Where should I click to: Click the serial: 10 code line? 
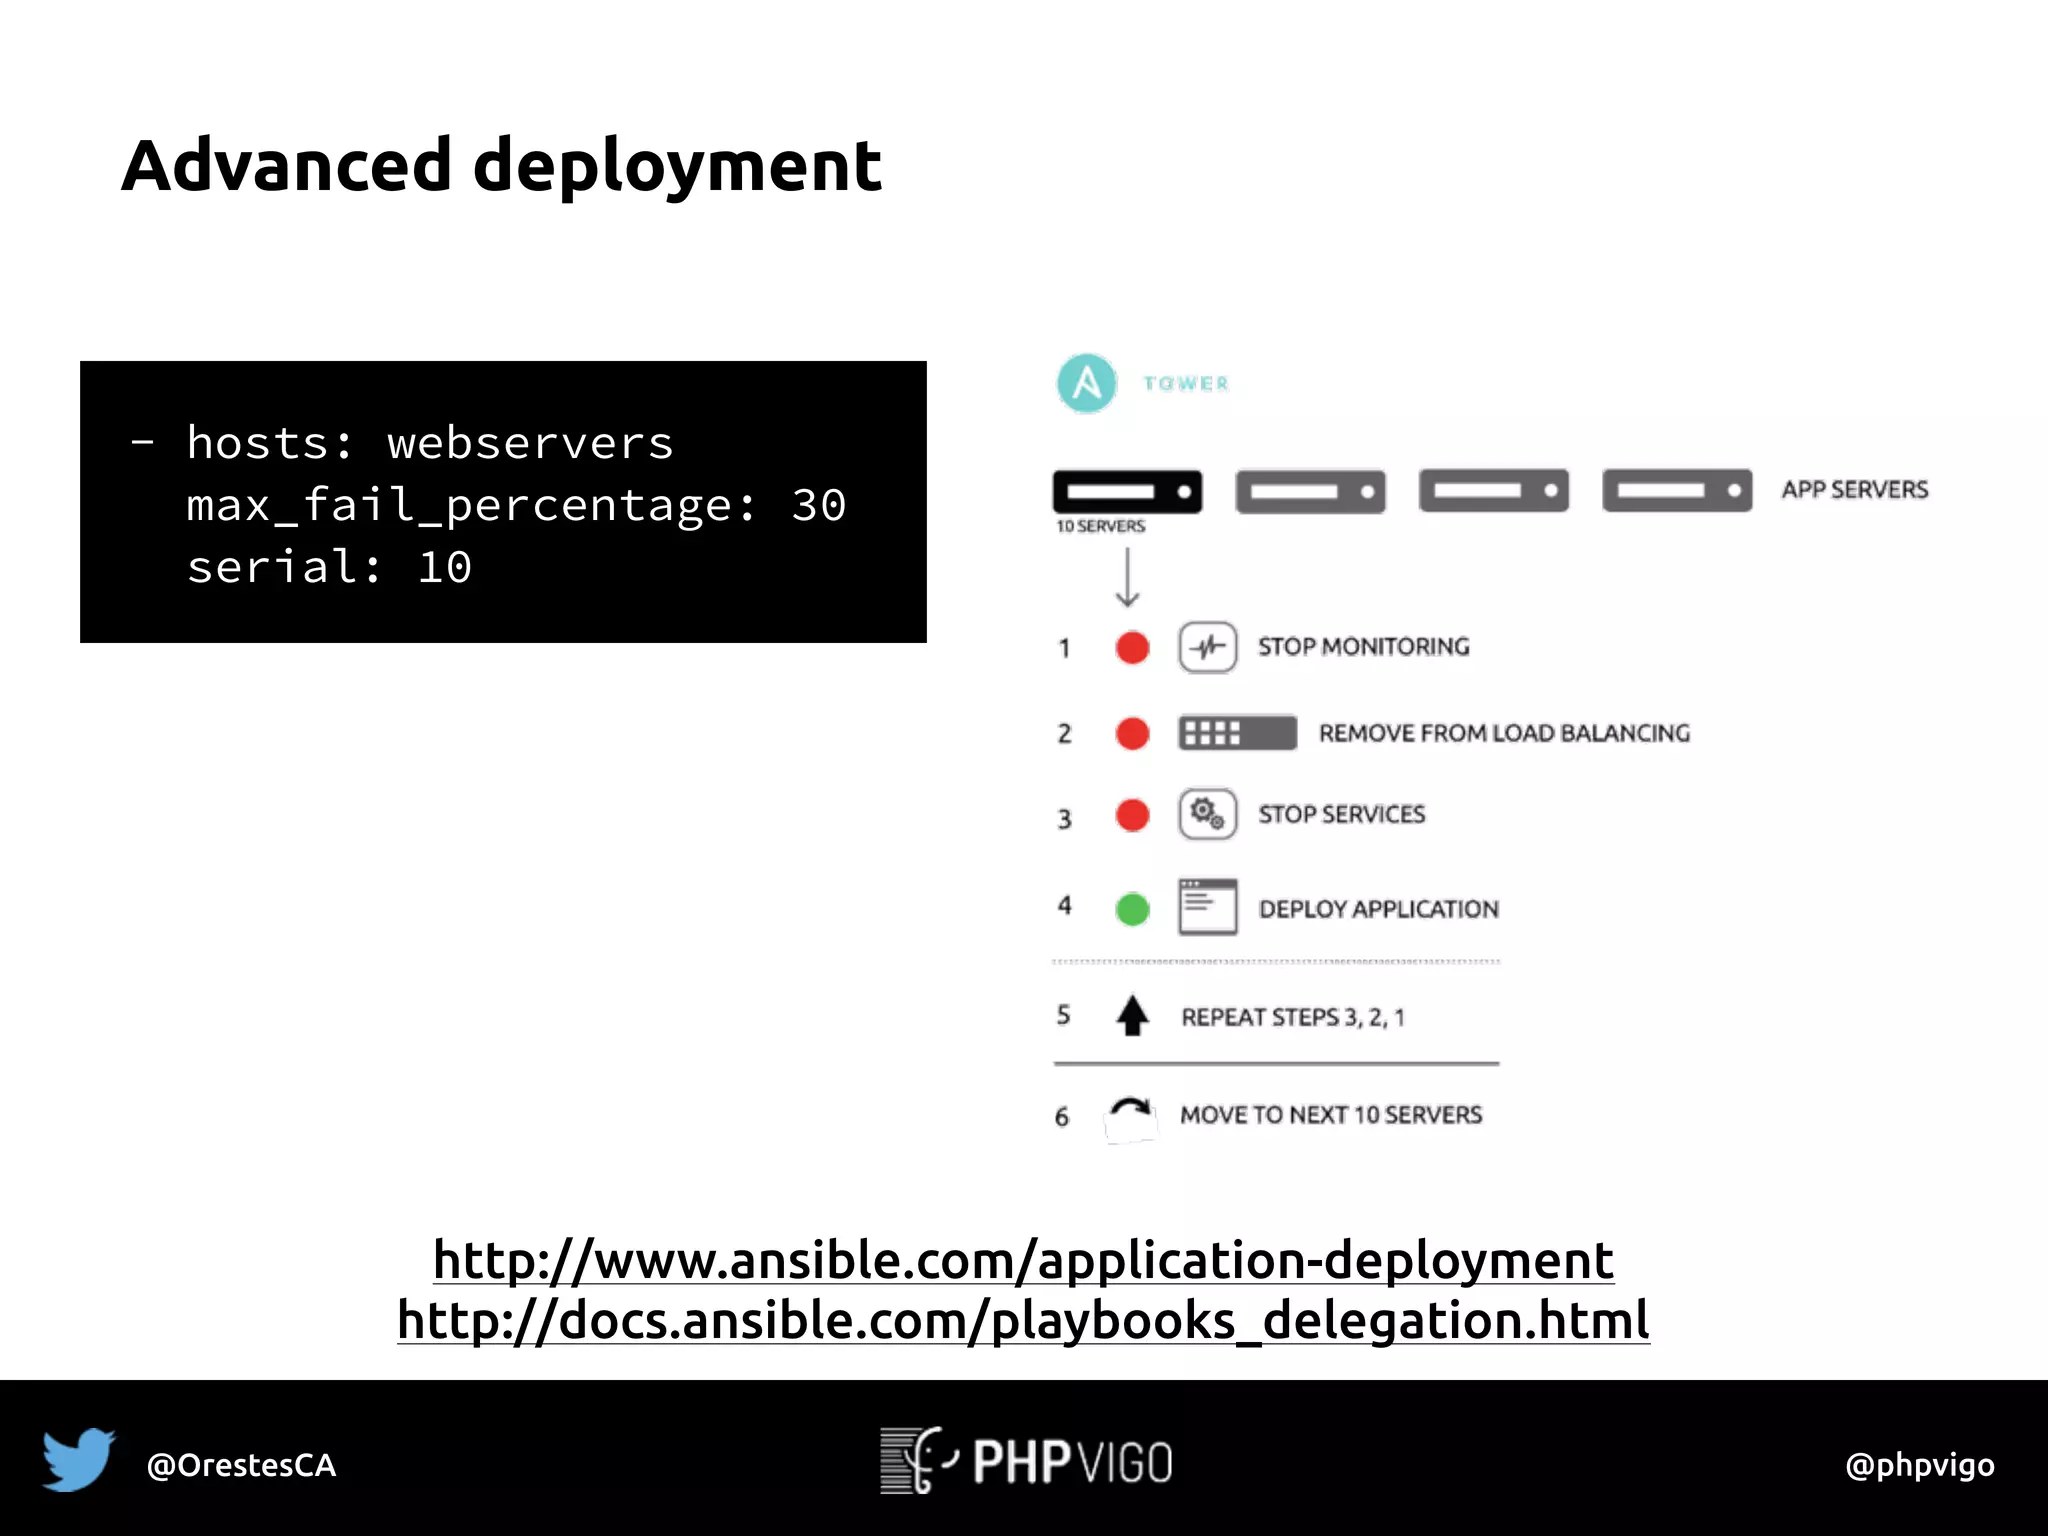[329, 567]
